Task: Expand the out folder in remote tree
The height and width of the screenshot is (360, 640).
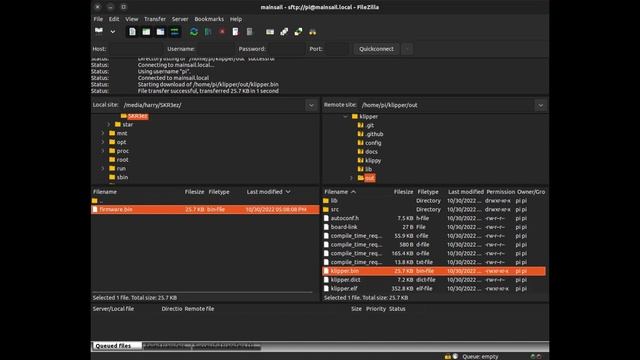Action: coord(351,178)
